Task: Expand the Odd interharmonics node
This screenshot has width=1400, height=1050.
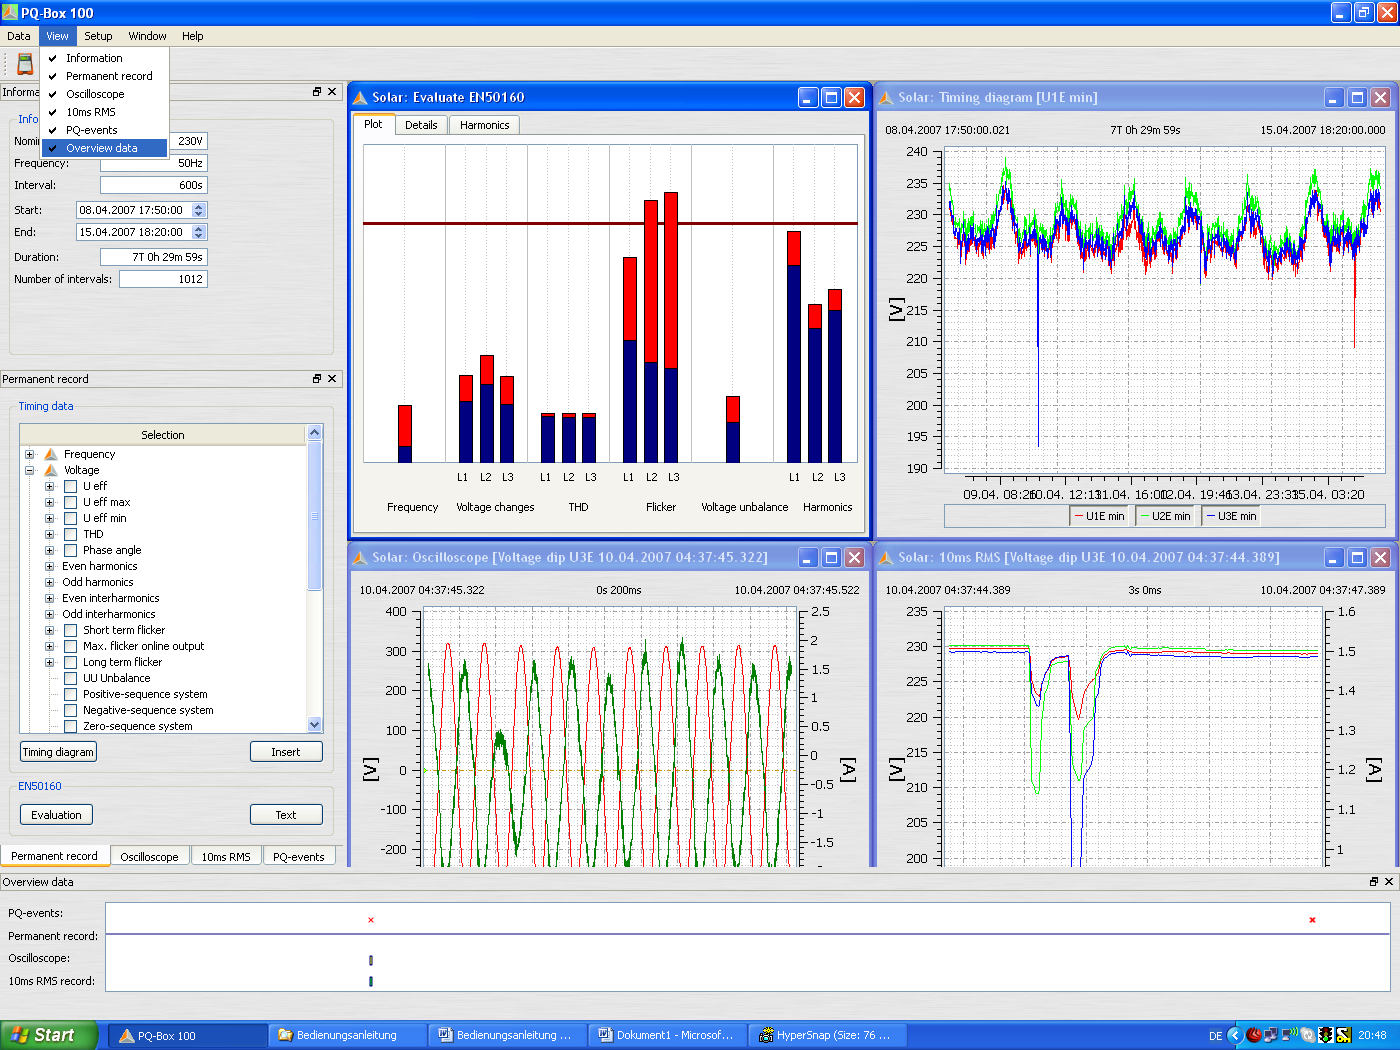Action: coord(49,614)
